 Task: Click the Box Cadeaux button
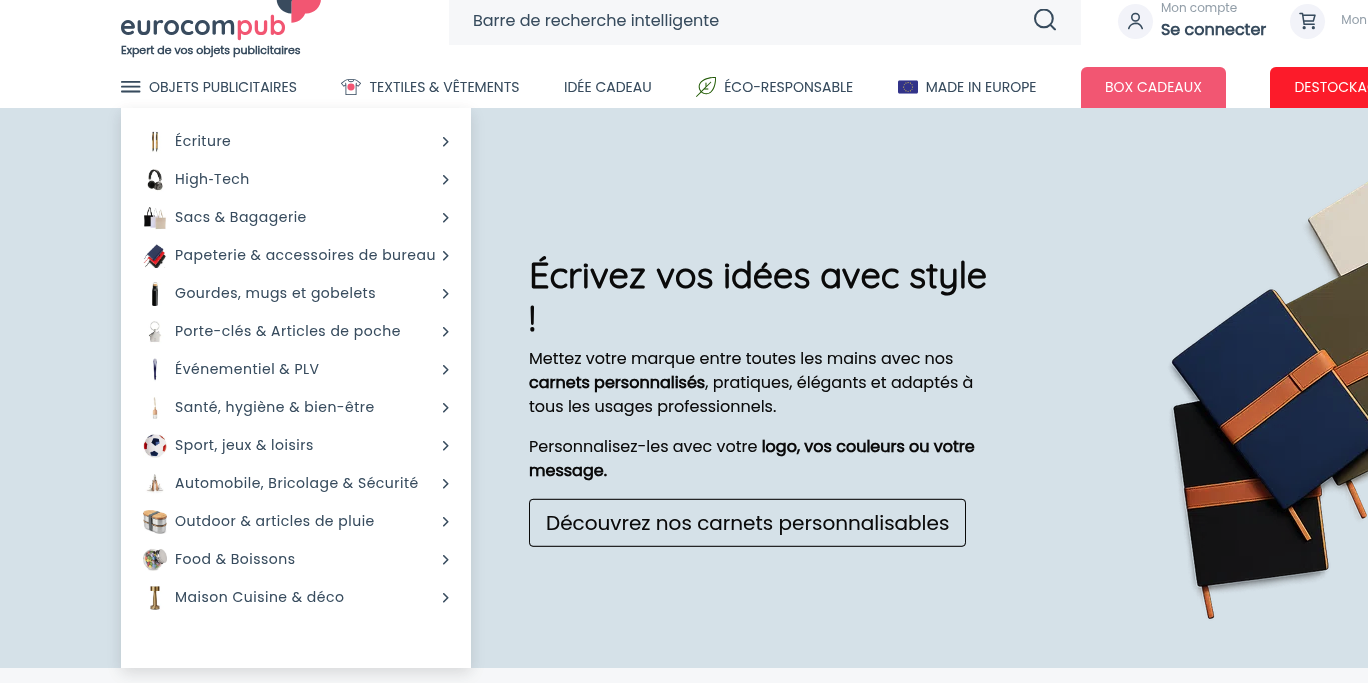1153,87
